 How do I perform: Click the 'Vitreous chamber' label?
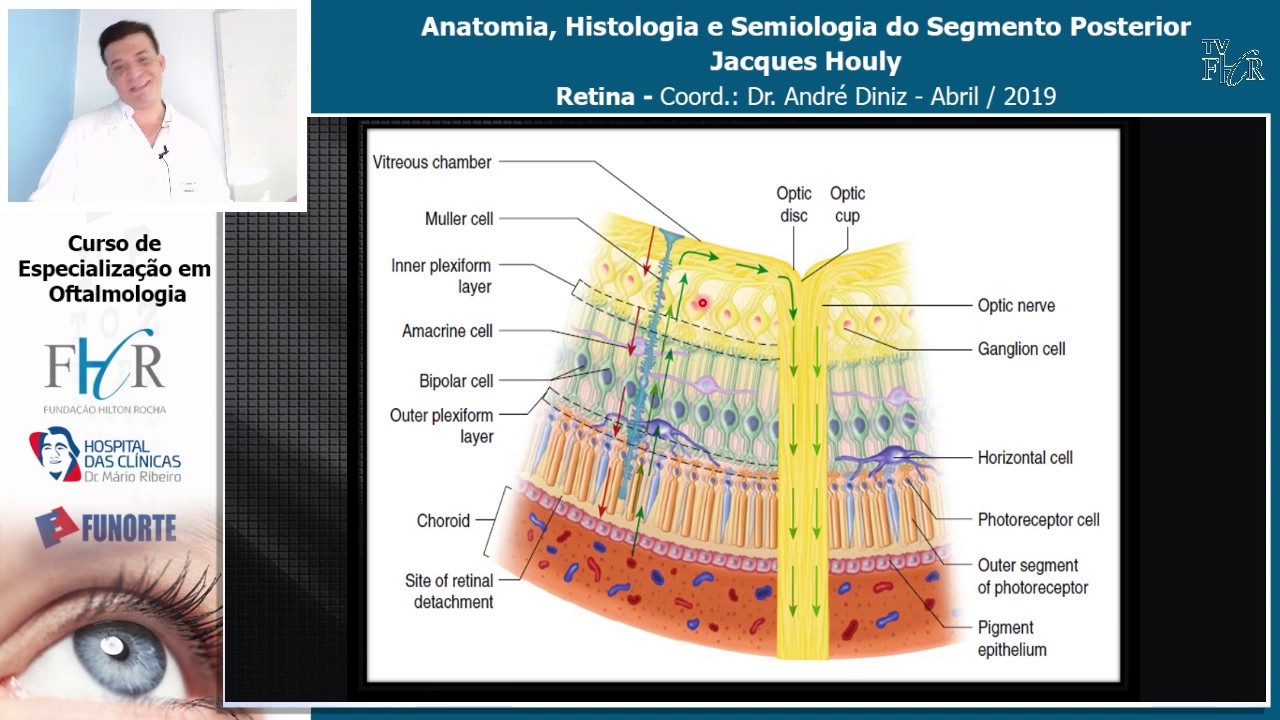click(432, 162)
